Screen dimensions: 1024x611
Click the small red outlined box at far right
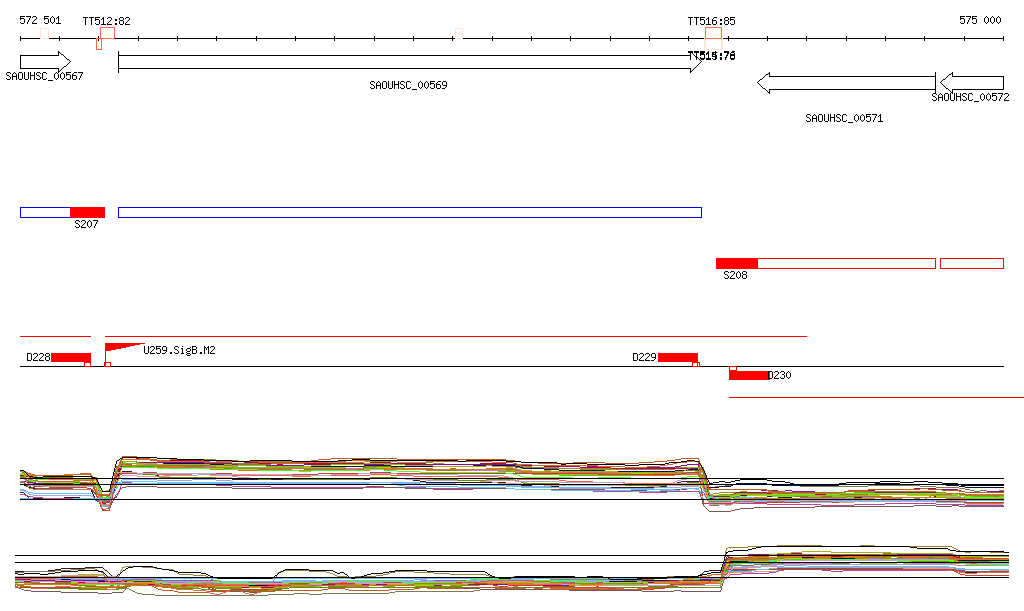pos(972,263)
